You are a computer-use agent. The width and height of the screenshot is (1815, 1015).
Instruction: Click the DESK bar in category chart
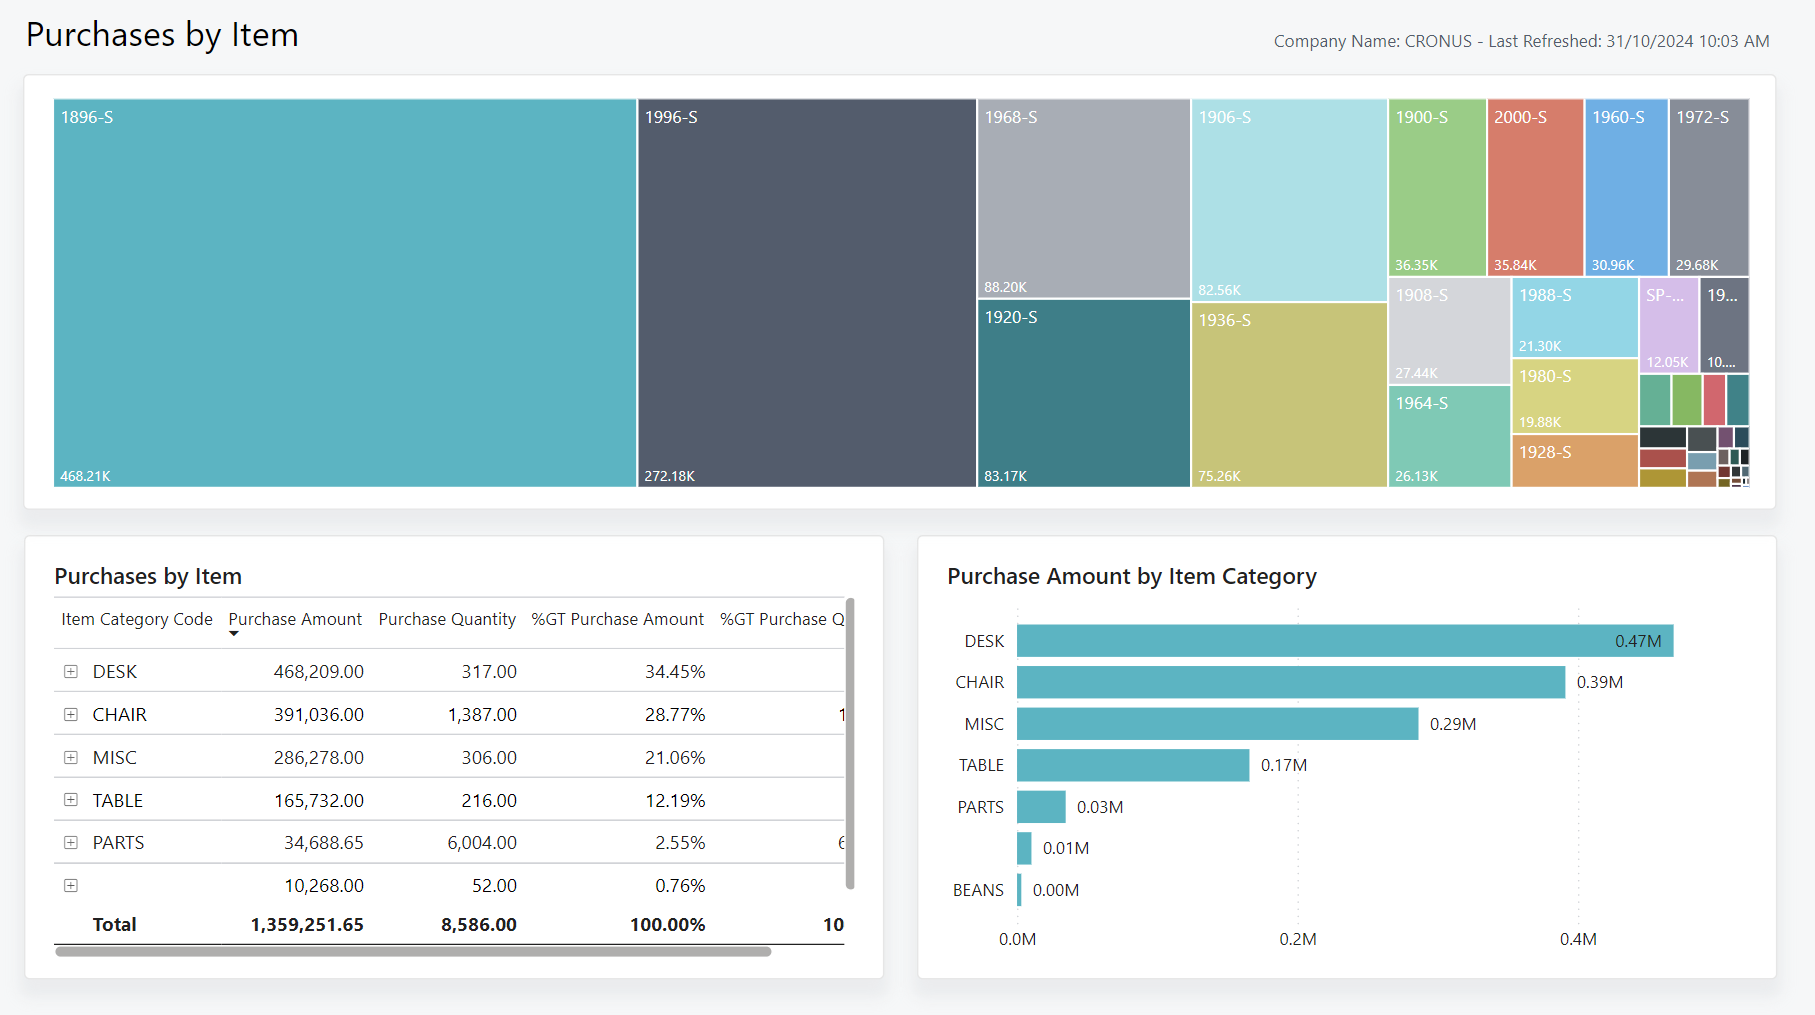tap(1345, 641)
